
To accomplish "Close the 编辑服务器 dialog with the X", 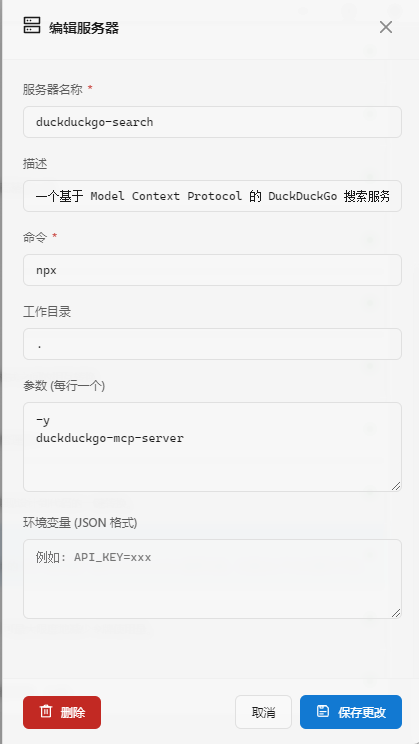I will pyautogui.click(x=386, y=27).
